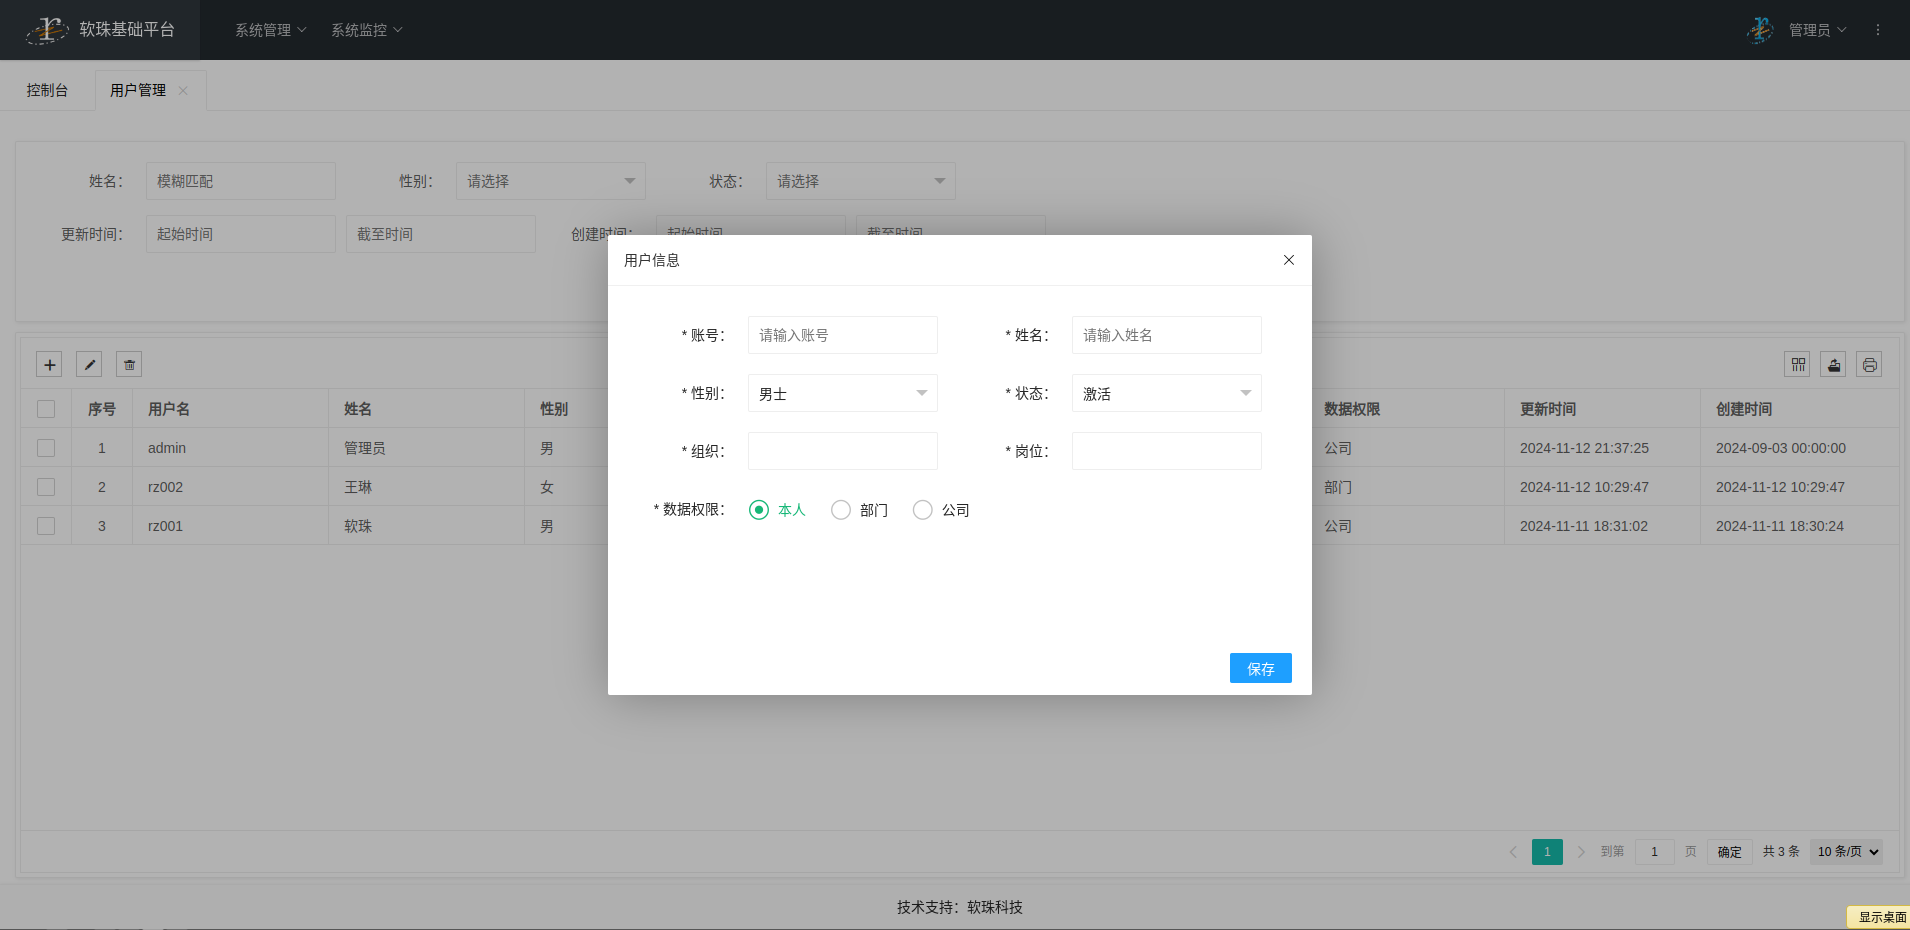Screen dimensions: 1910x930
Task: Close the 用户信息 dialog with X
Action: [1288, 260]
